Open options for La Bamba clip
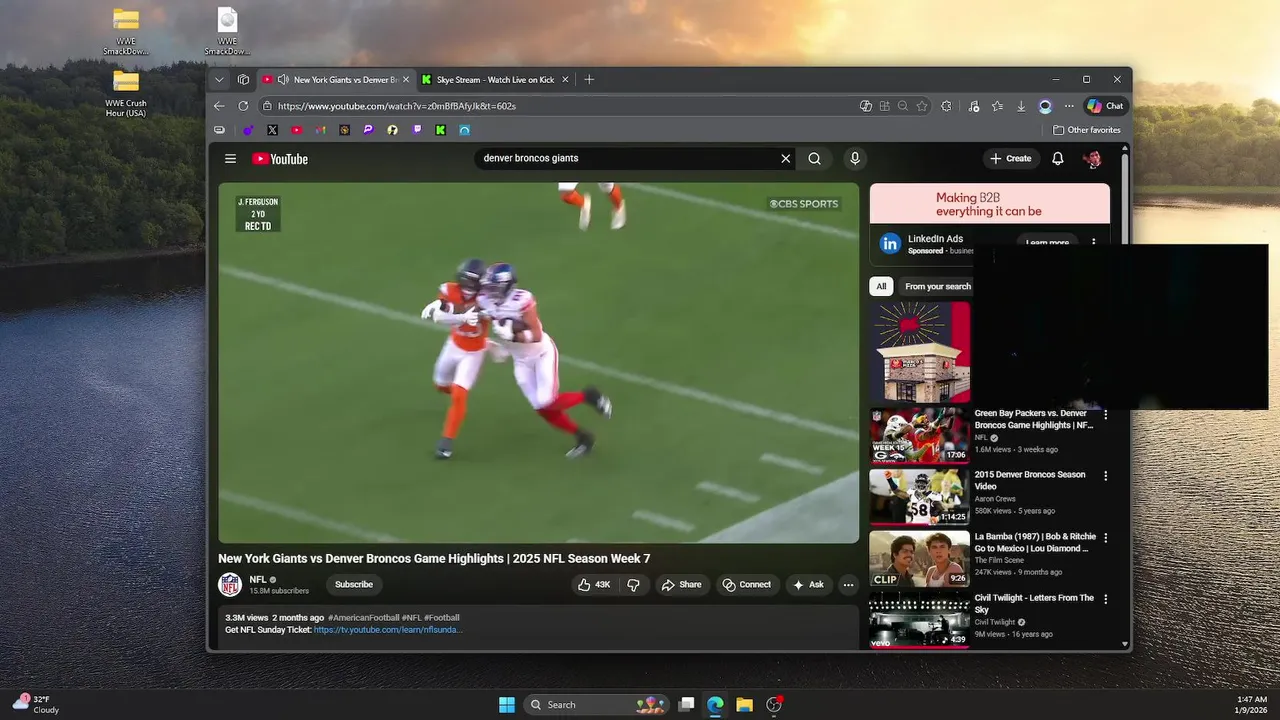 tap(1106, 538)
